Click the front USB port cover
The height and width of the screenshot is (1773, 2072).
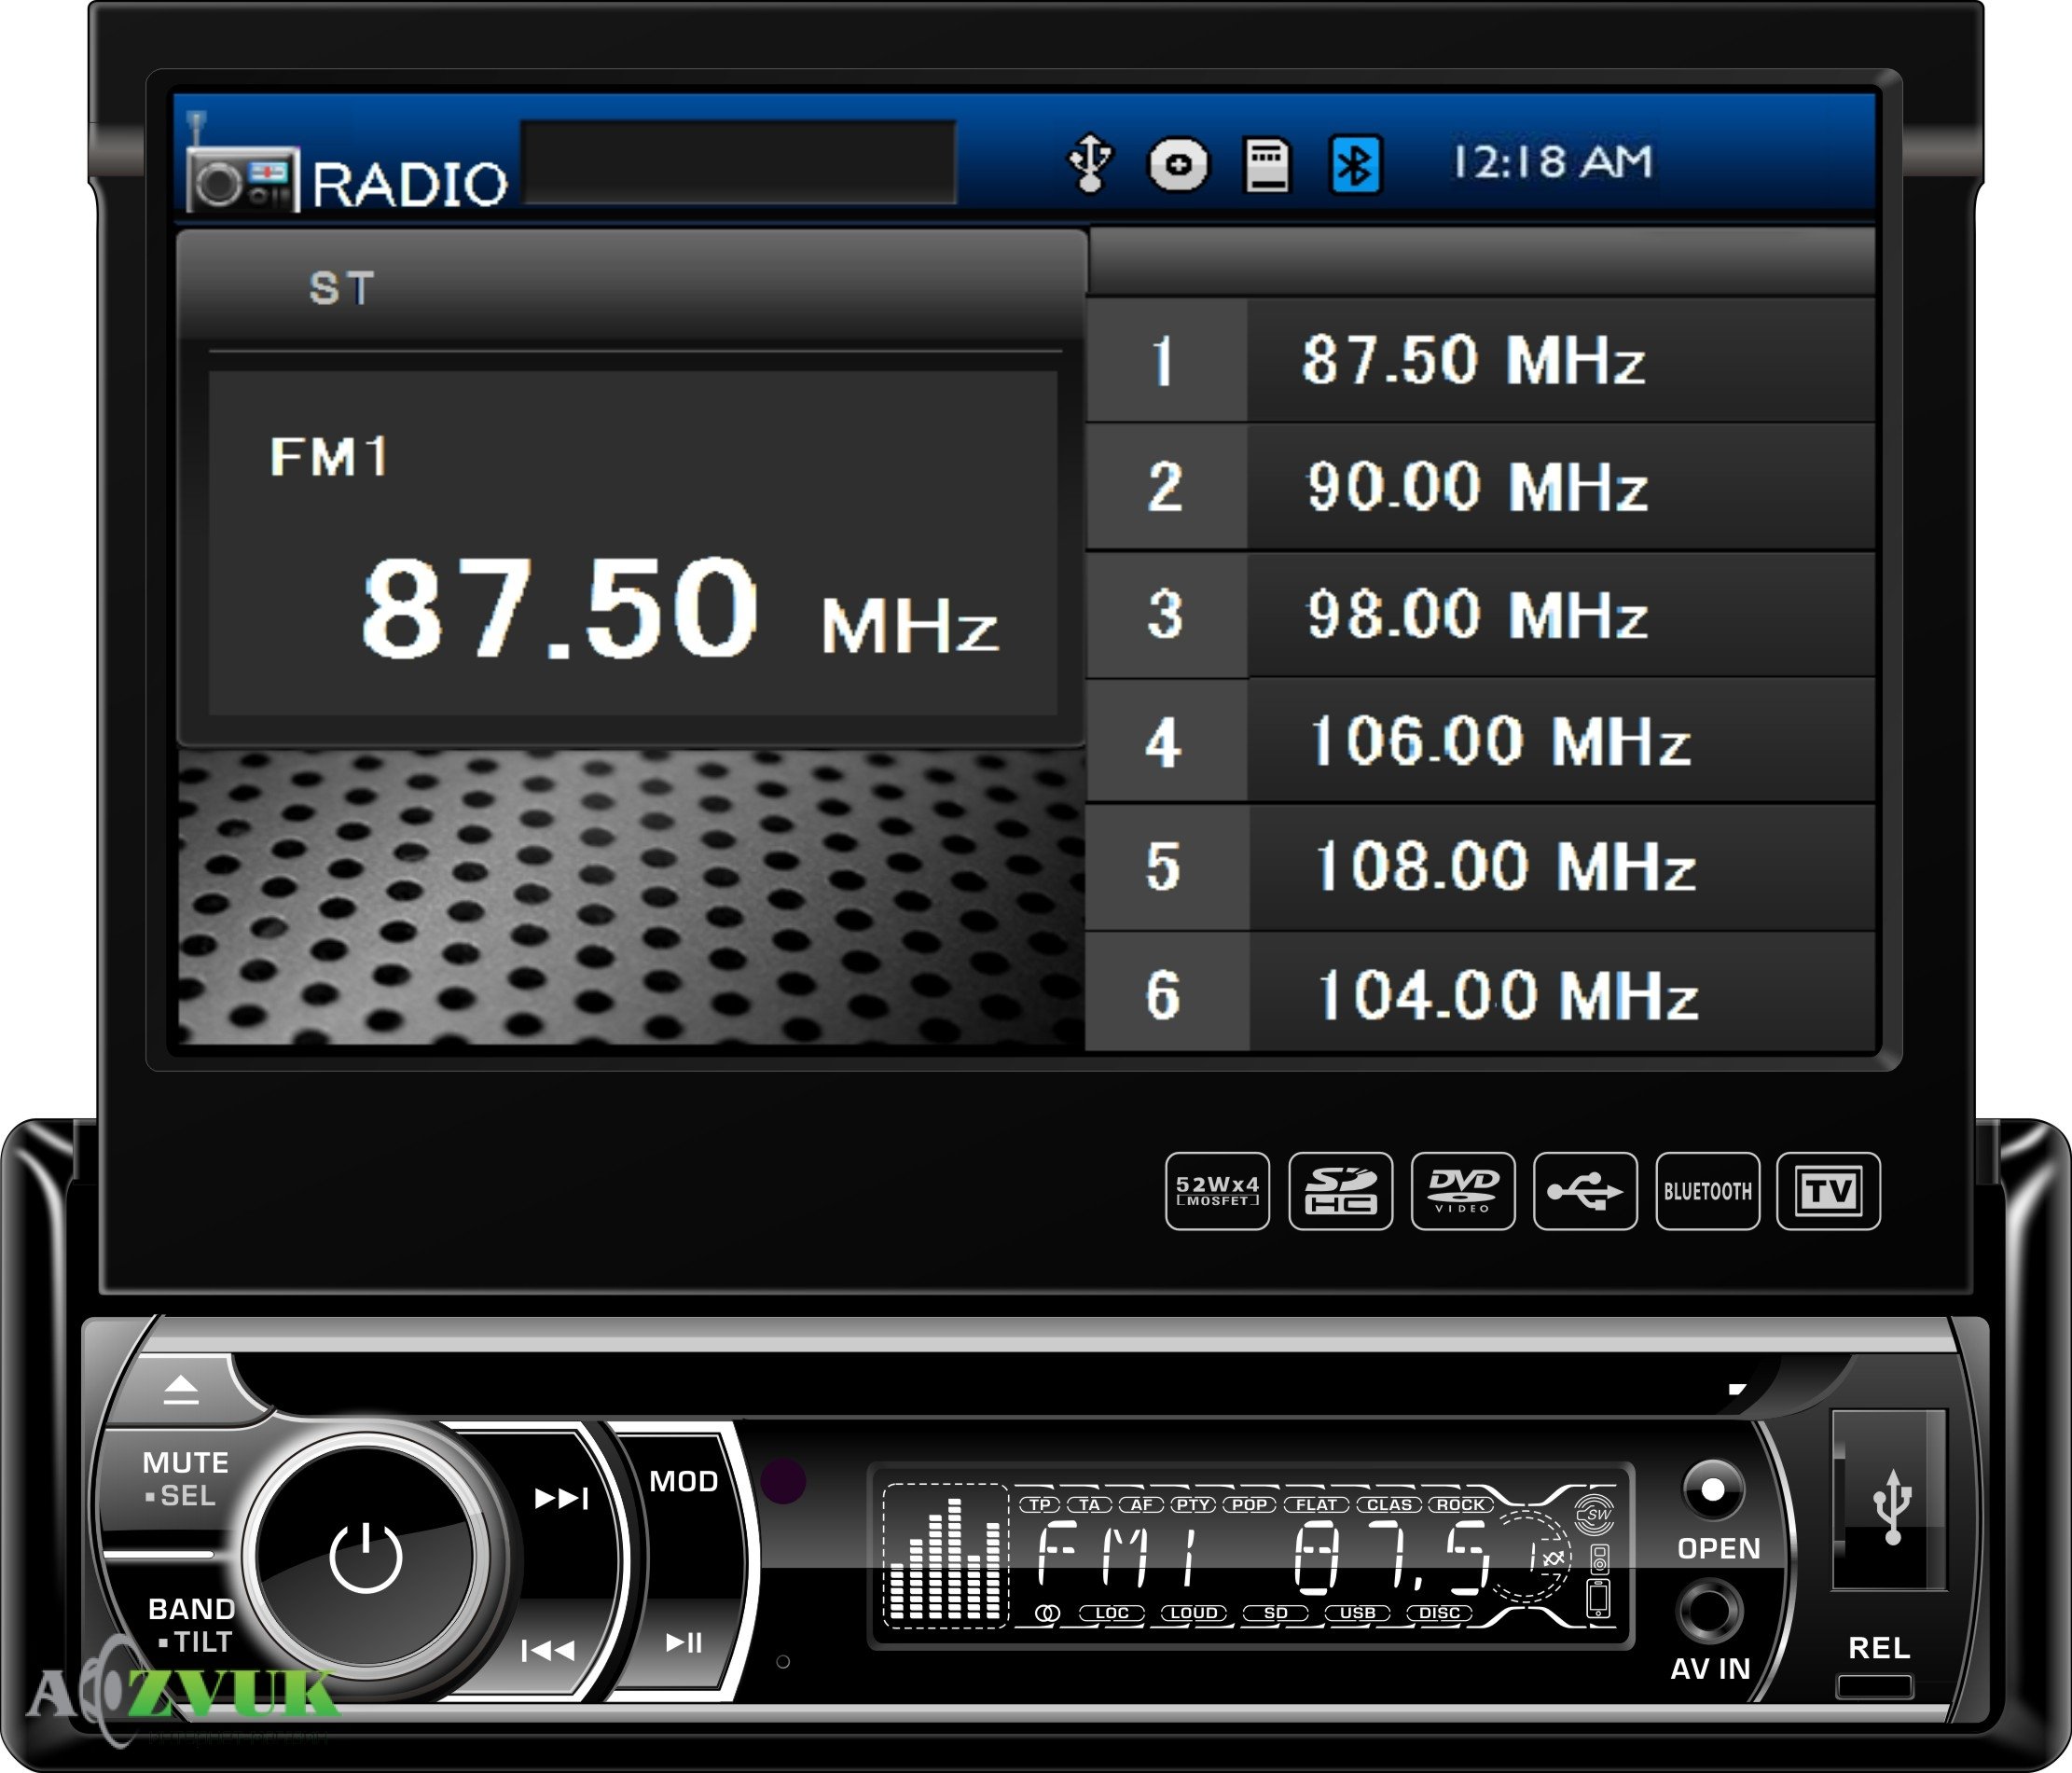[x=1889, y=1499]
